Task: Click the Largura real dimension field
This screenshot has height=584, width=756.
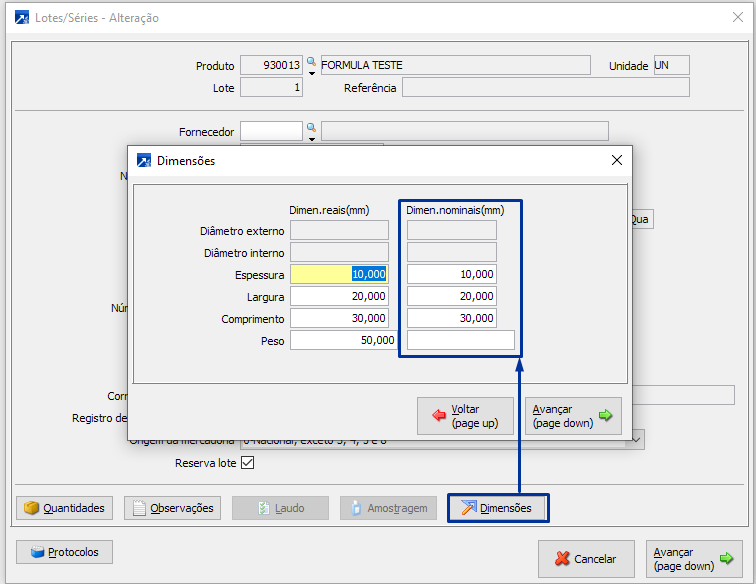Action: point(339,296)
